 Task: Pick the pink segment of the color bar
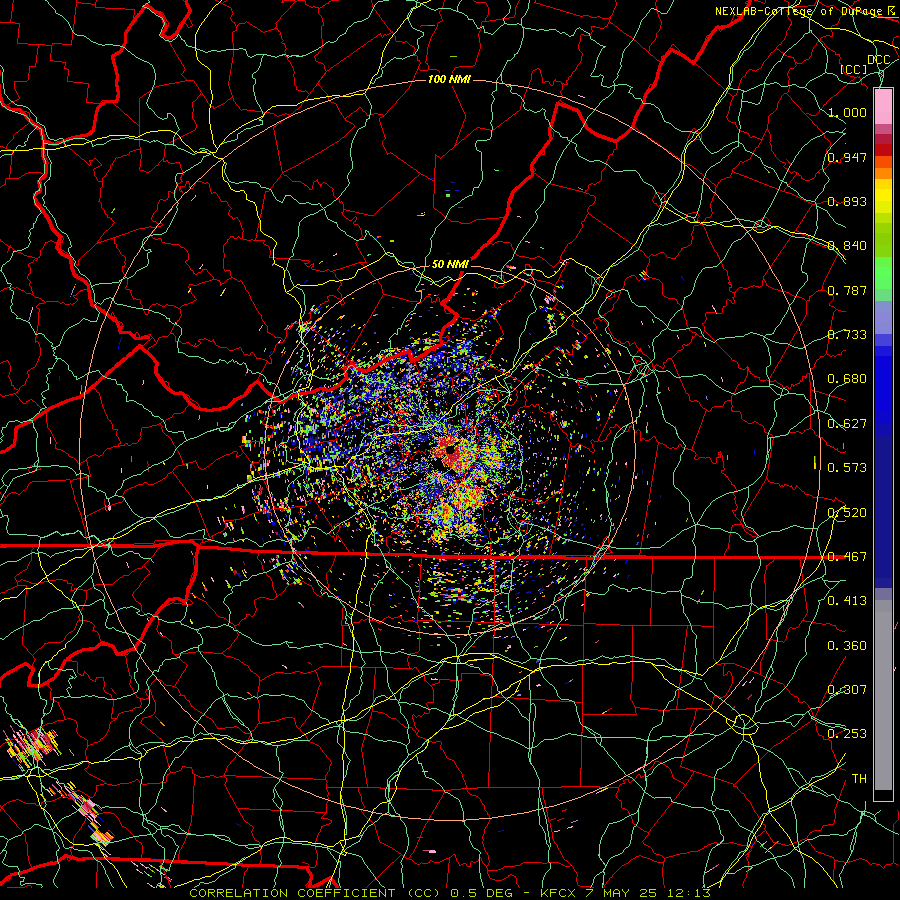click(x=883, y=106)
